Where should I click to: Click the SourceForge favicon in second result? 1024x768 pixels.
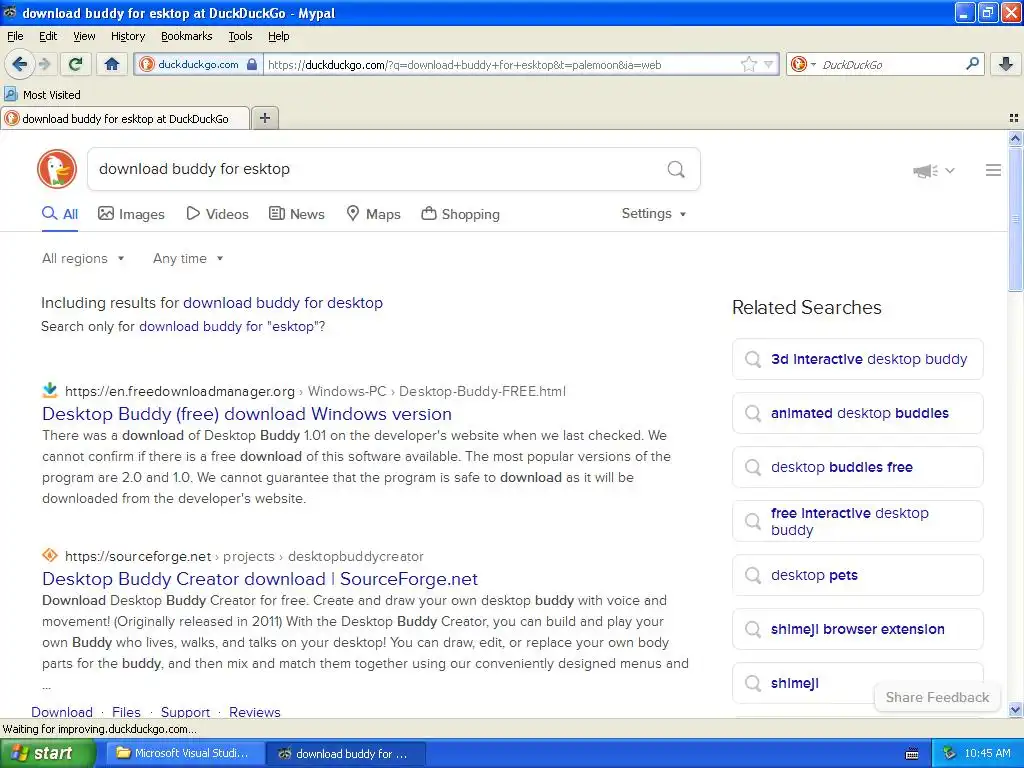pos(50,556)
